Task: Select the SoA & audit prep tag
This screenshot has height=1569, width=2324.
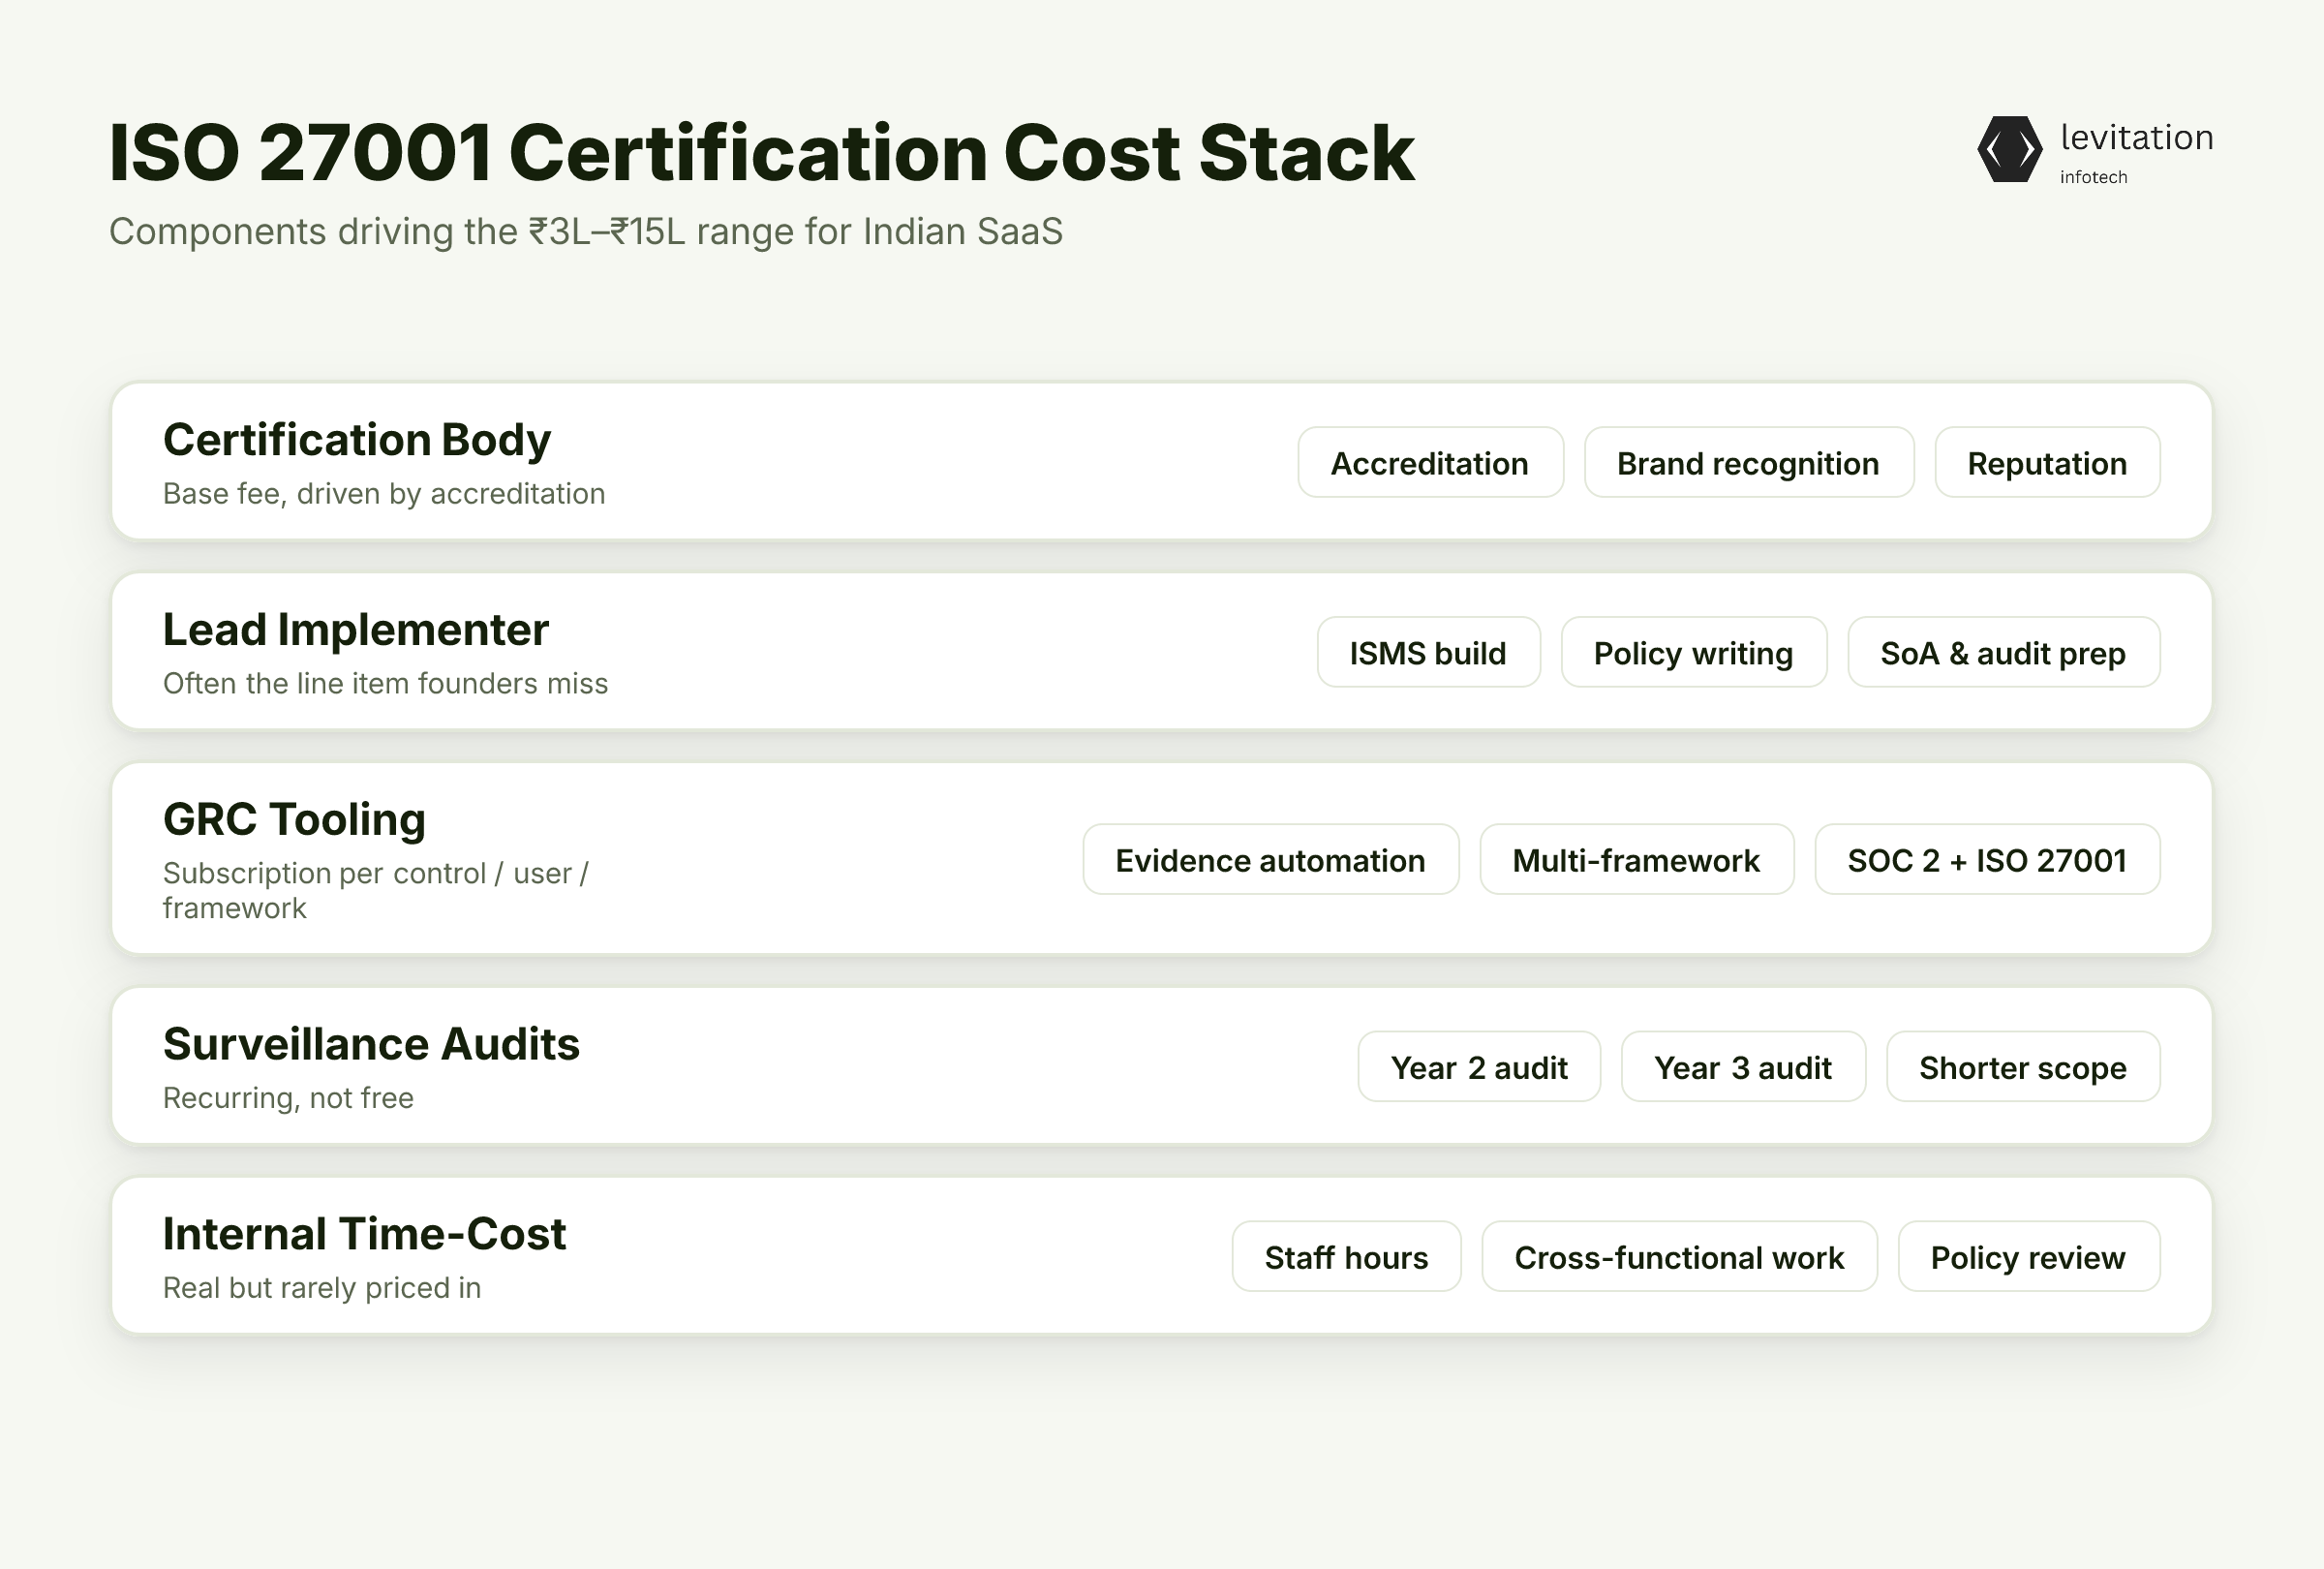Action: pyautogui.click(x=2003, y=652)
